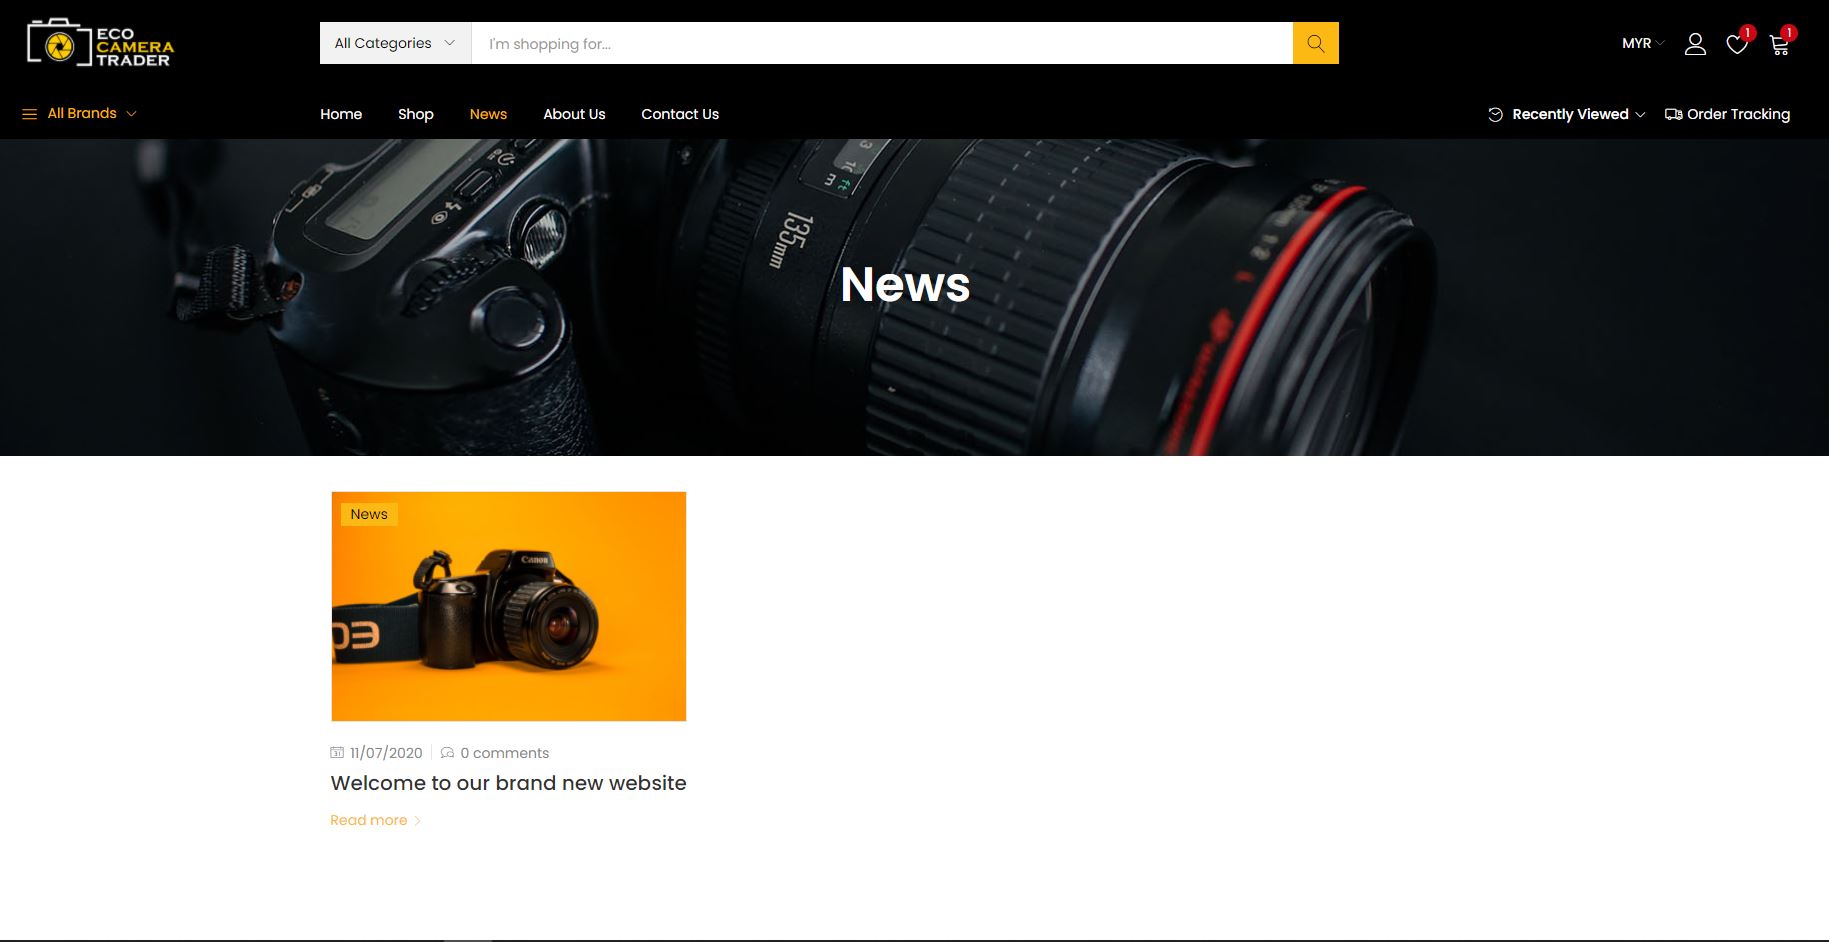Open the Shop menu item

click(415, 114)
